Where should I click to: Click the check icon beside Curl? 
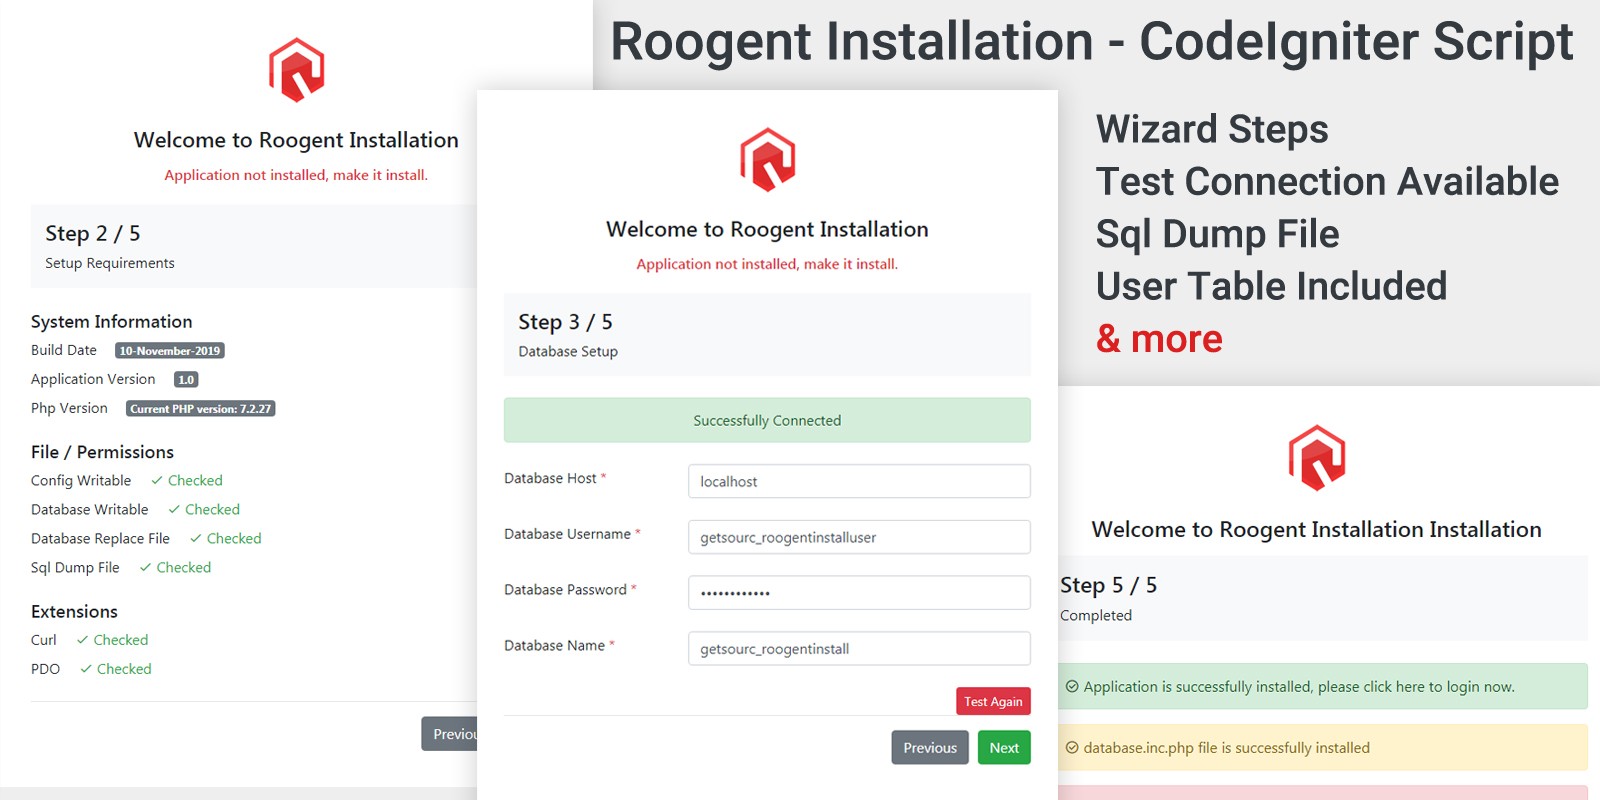82,640
